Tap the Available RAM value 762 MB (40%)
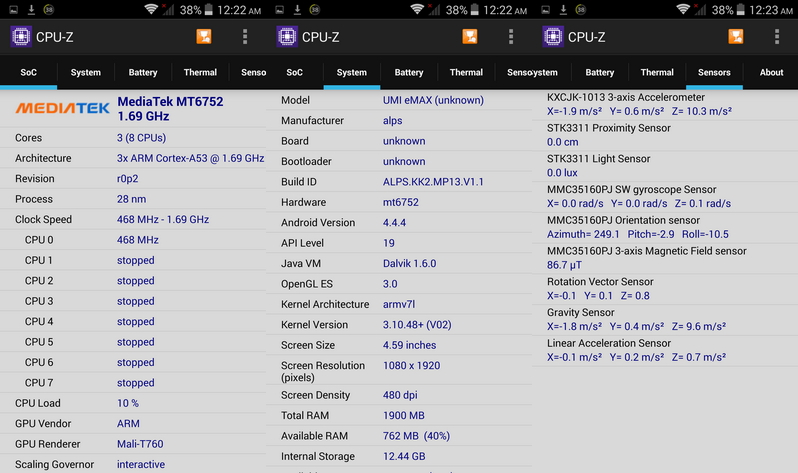Screen dimensions: 798x473 416,436
